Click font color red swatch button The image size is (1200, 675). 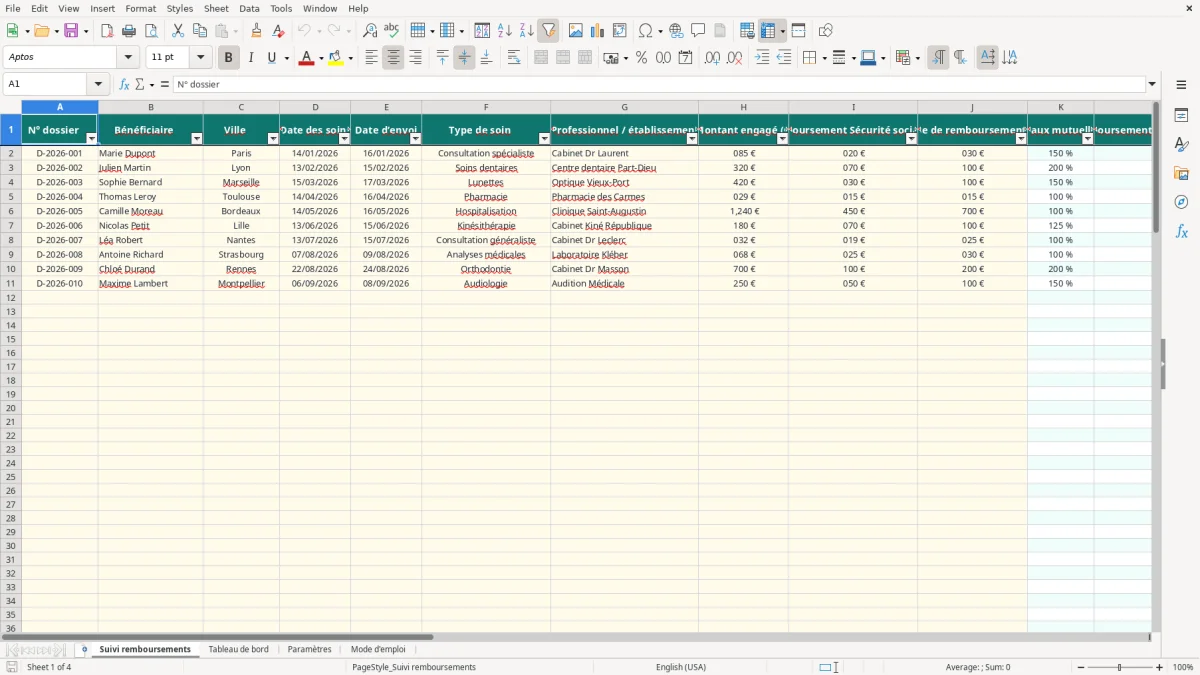click(x=306, y=58)
